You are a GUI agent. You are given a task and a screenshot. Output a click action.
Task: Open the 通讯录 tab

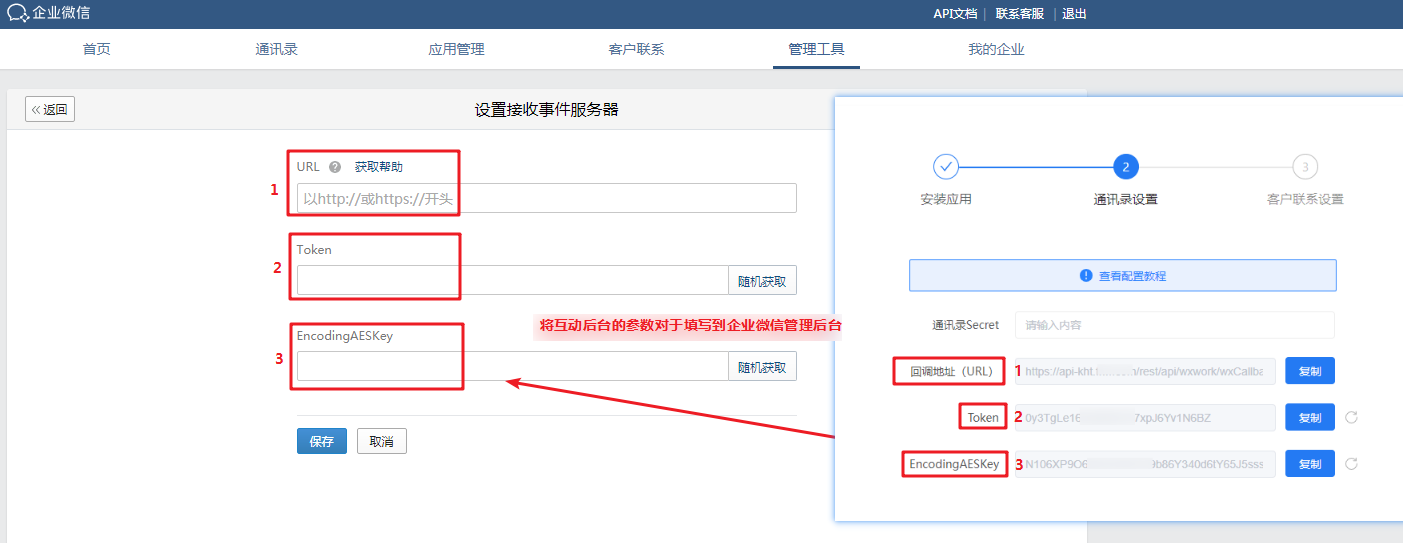pos(277,49)
